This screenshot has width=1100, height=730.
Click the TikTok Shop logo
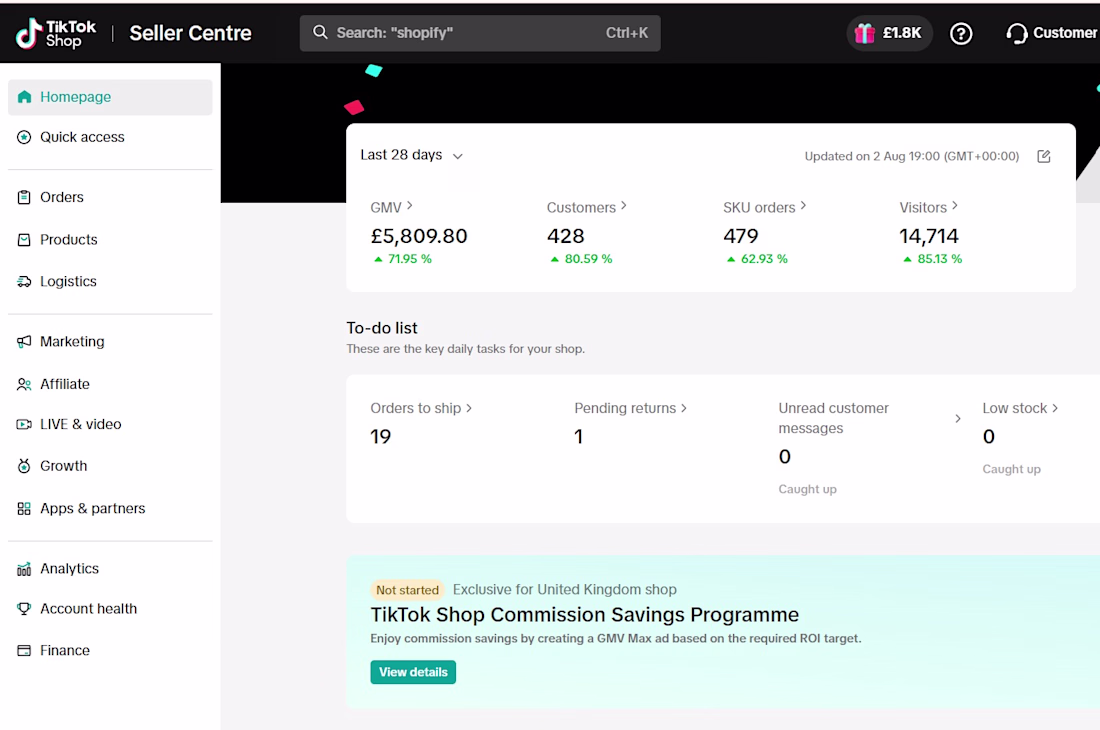(56, 33)
